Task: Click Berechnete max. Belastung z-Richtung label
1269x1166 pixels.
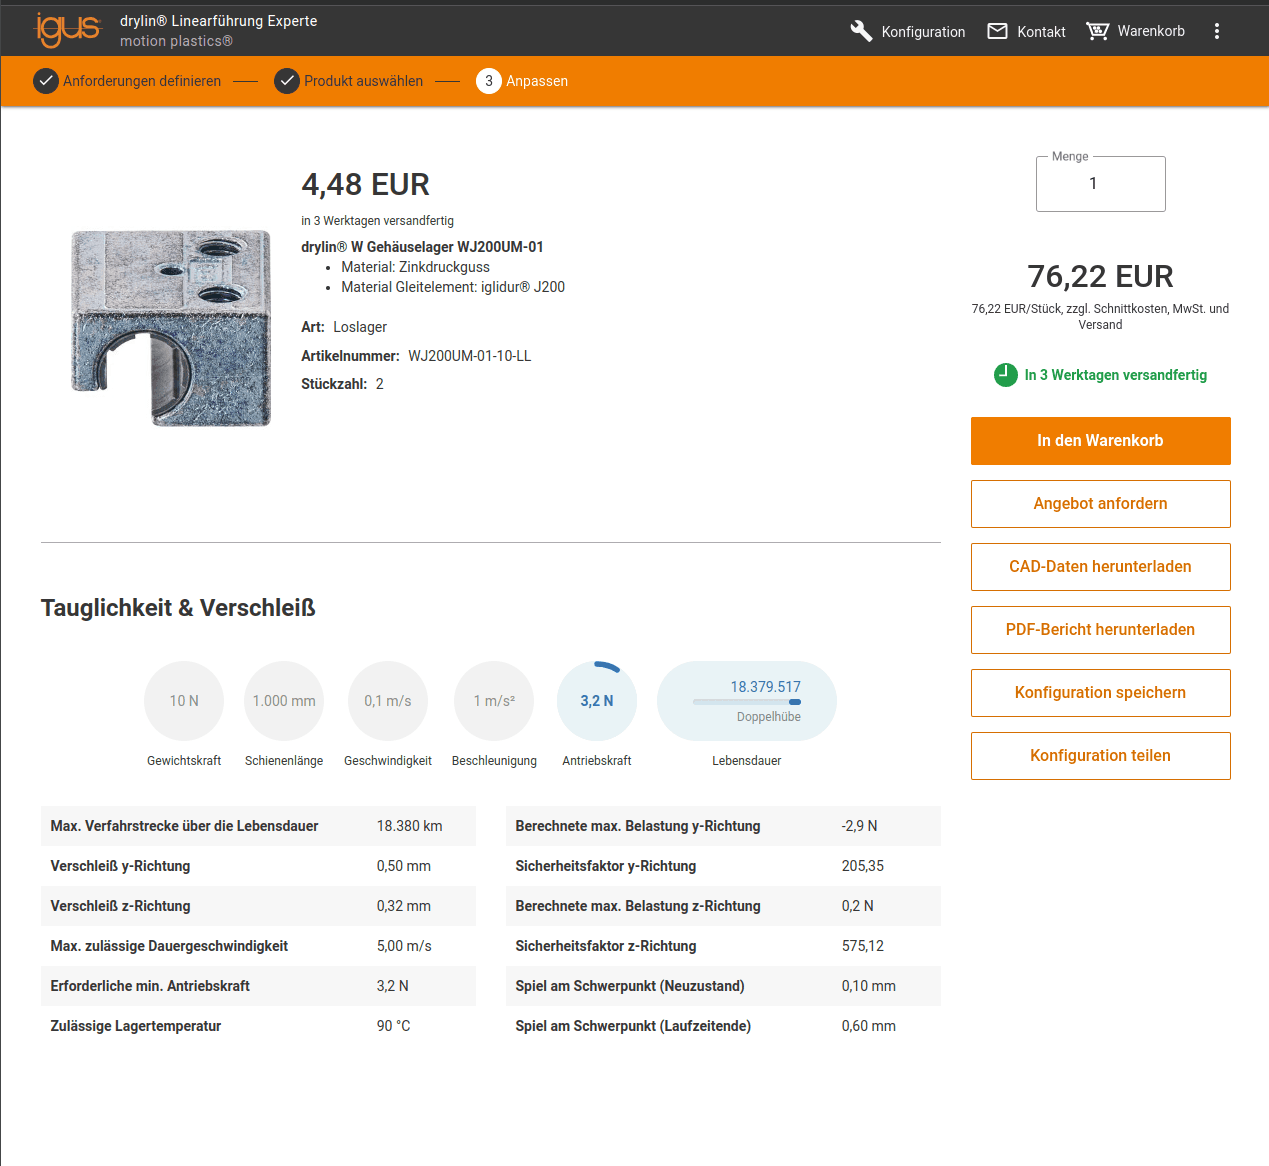Action: click(638, 906)
